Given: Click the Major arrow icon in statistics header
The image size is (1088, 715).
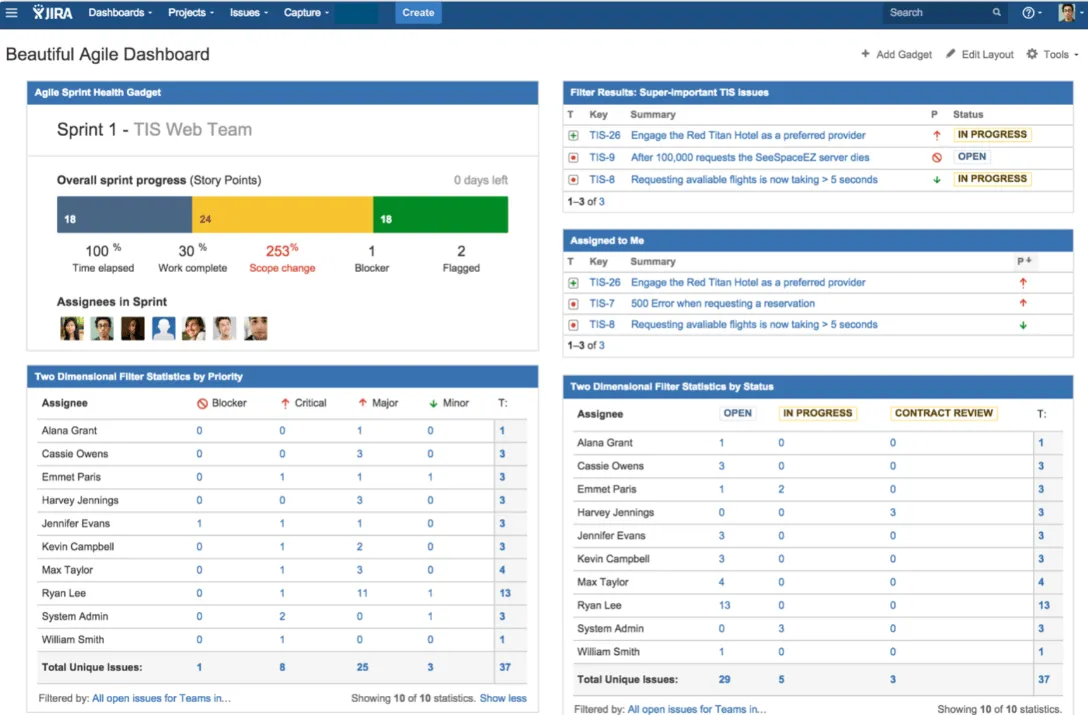Looking at the screenshot, I should pos(362,403).
